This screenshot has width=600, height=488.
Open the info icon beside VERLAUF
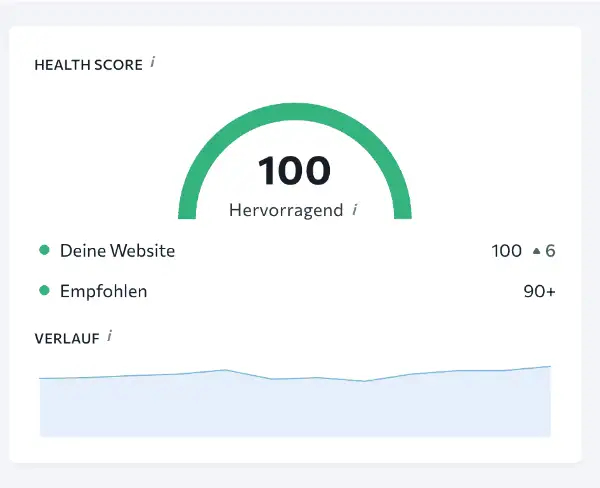(109, 336)
